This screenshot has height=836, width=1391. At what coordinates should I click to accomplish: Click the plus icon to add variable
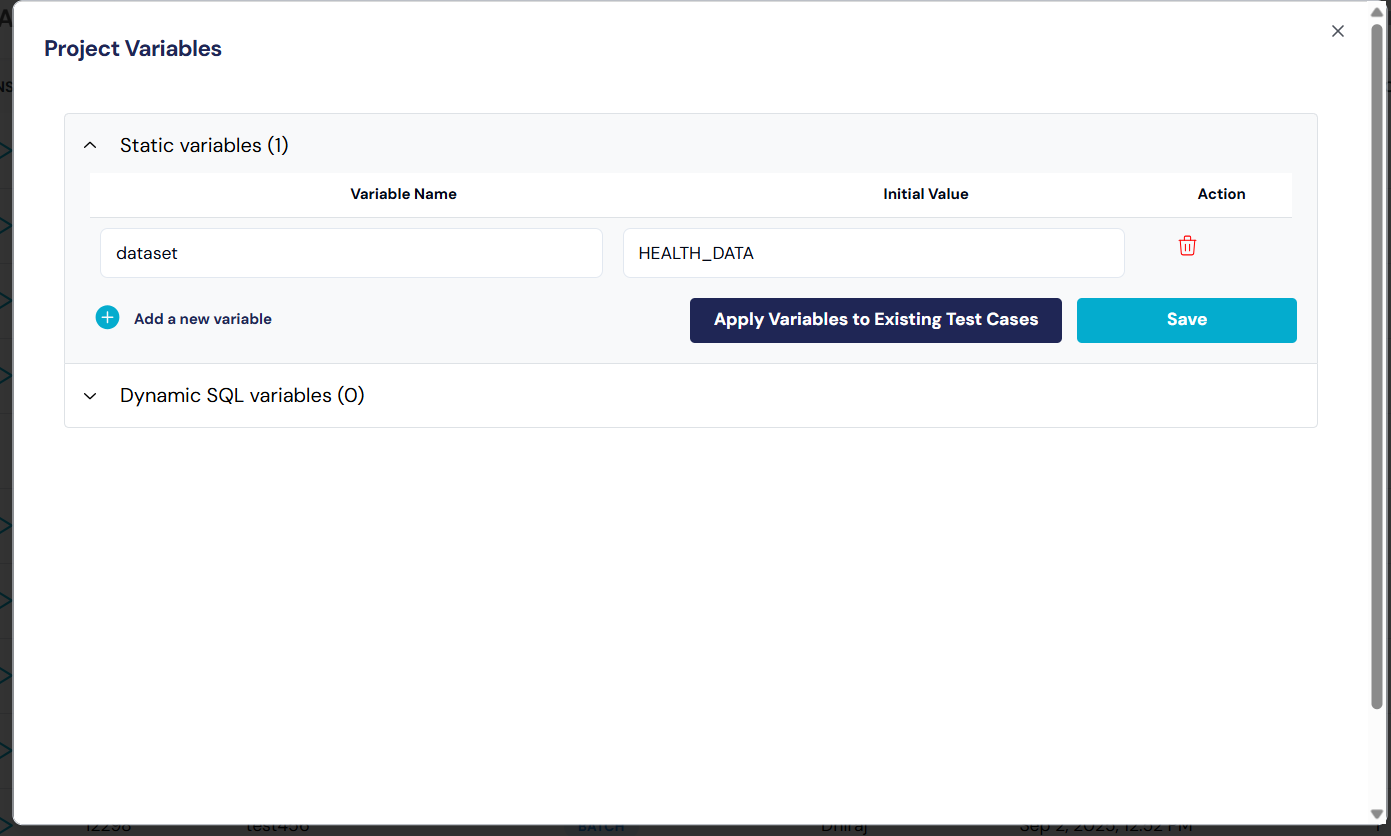pyautogui.click(x=107, y=318)
